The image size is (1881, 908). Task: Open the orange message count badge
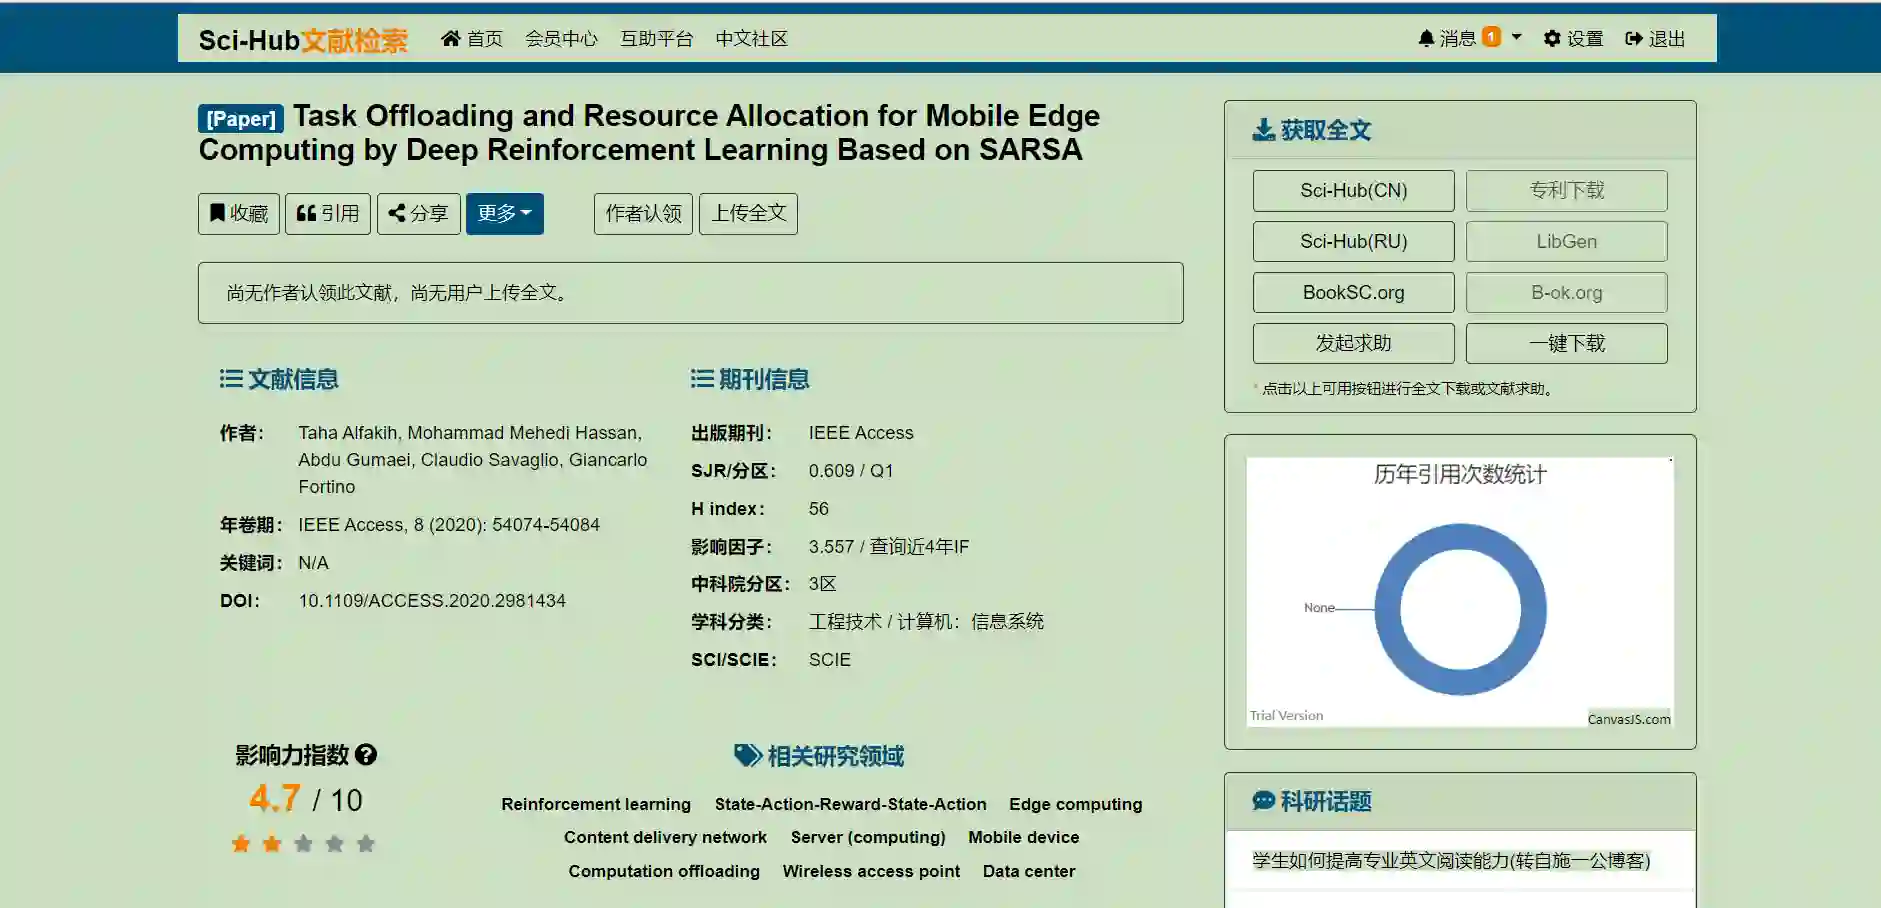(1491, 37)
